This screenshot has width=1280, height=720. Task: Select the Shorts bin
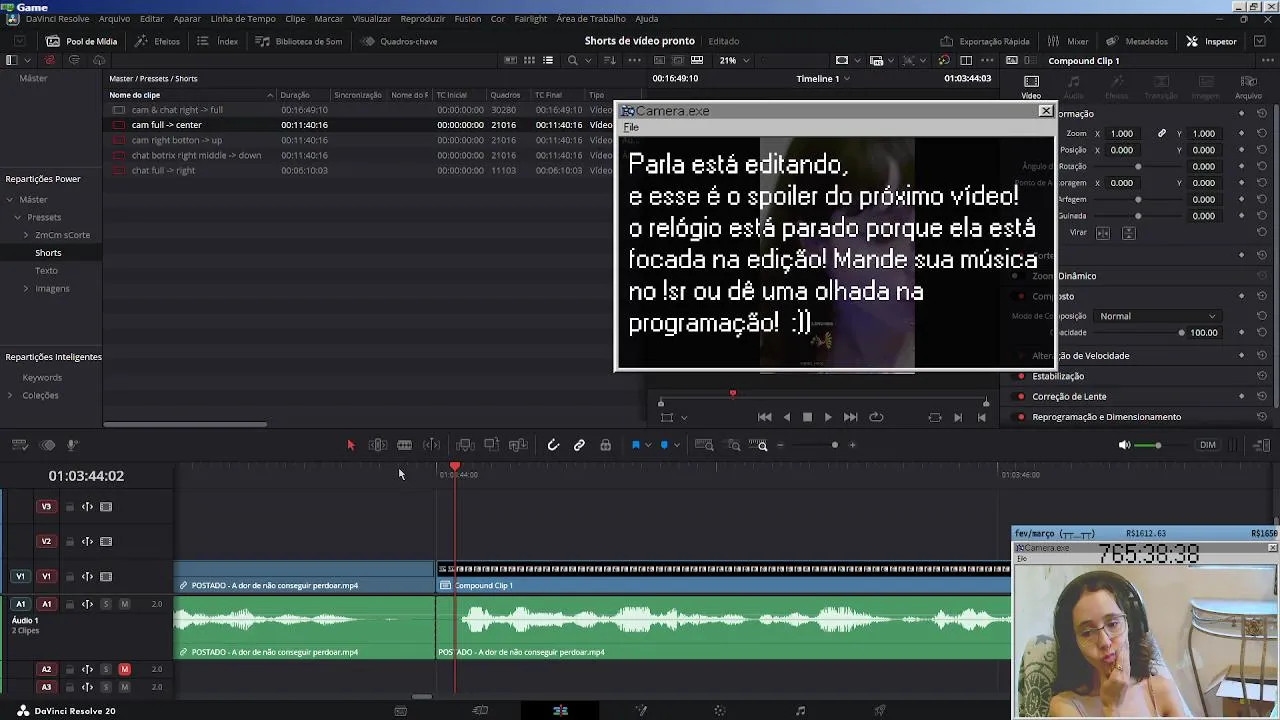pos(48,253)
